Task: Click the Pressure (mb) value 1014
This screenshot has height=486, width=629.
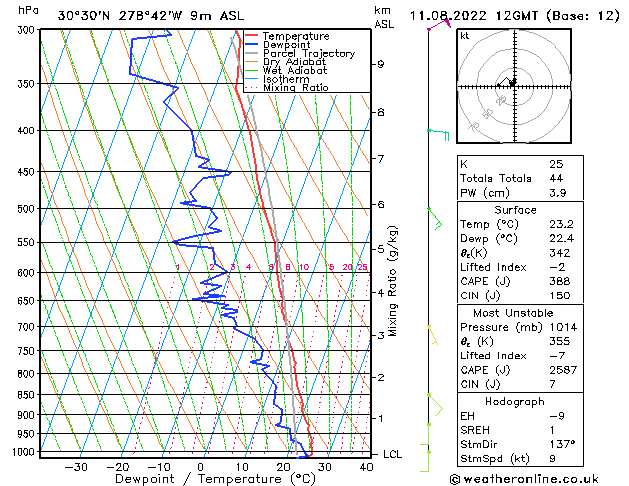Action: (563, 327)
